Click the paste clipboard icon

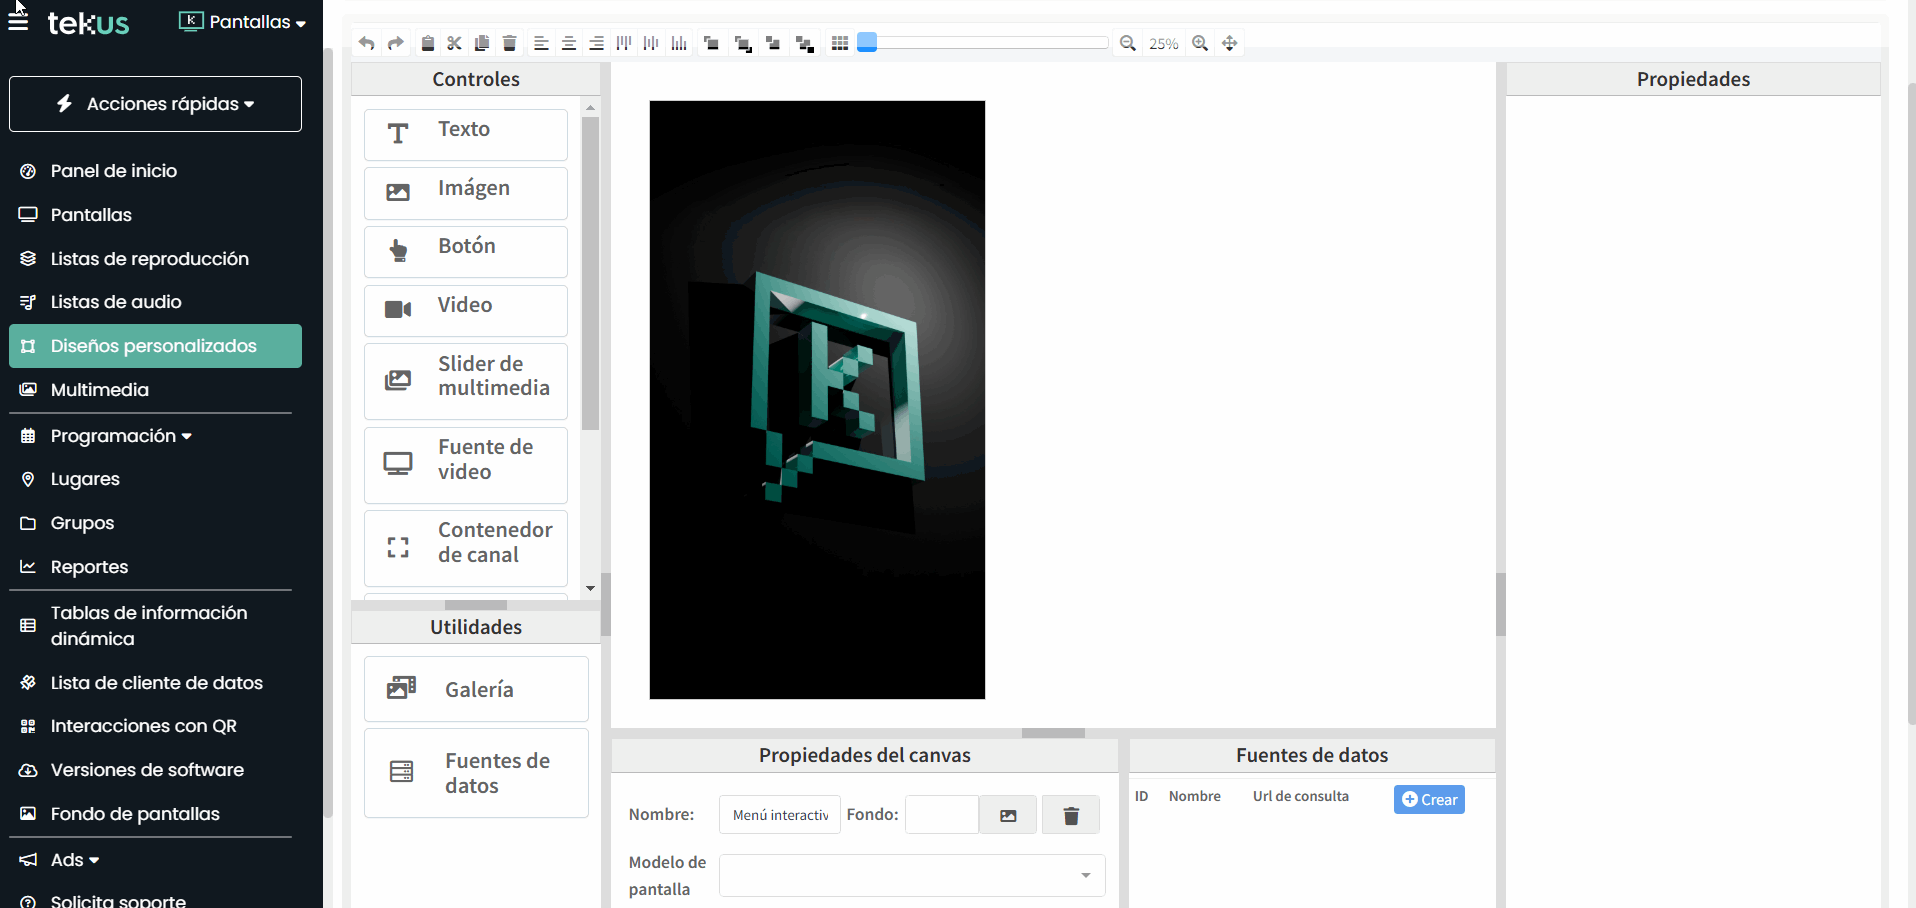coord(427,43)
